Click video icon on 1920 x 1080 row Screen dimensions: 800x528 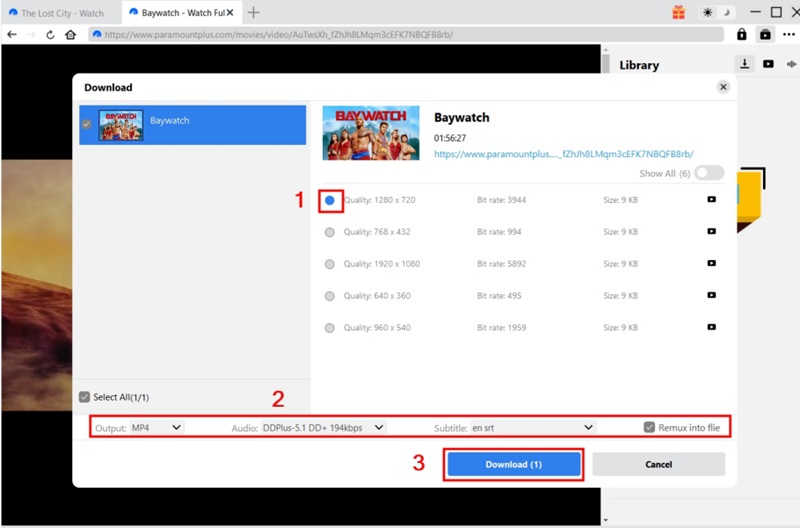coord(711,263)
